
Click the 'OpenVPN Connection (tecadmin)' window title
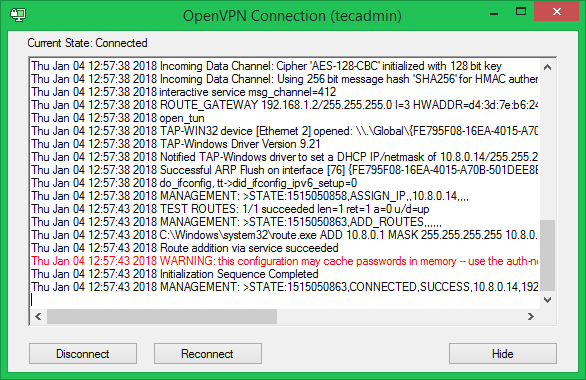(292, 16)
